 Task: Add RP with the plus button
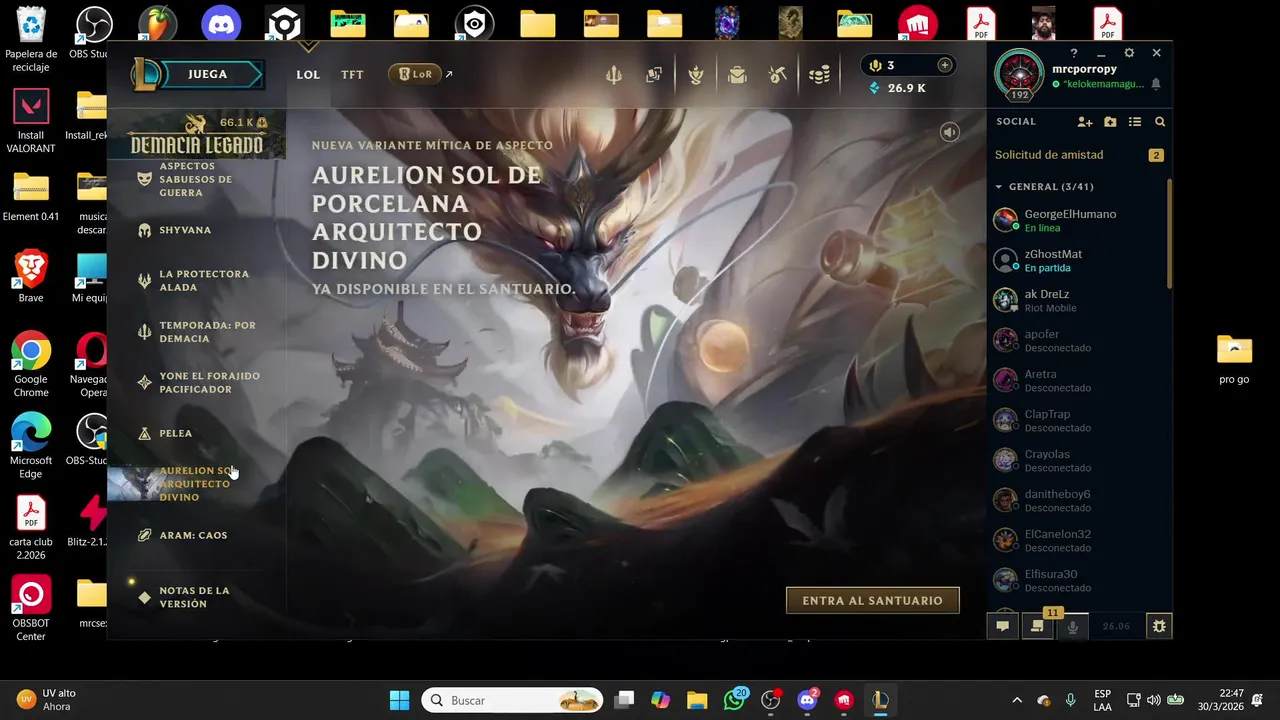(944, 65)
